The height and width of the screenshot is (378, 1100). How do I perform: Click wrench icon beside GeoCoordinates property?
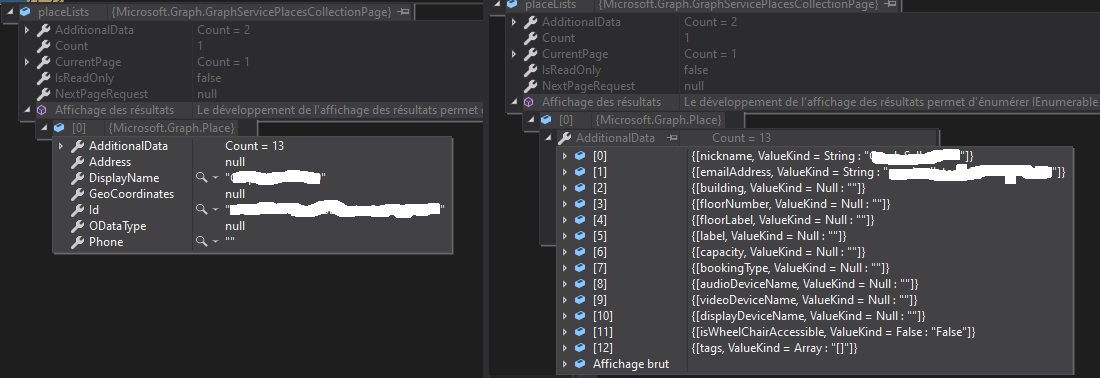coord(77,194)
